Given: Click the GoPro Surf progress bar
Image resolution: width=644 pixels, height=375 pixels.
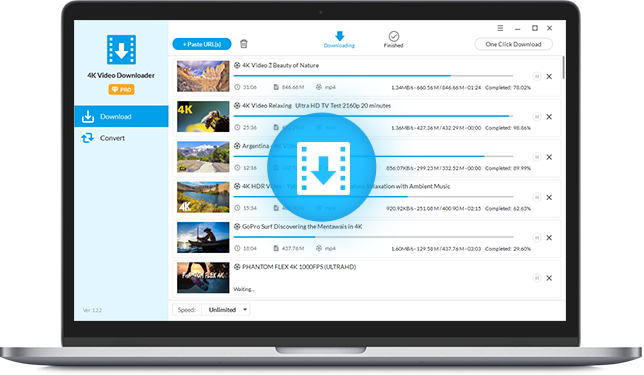Looking at the screenshot, I should tap(373, 237).
